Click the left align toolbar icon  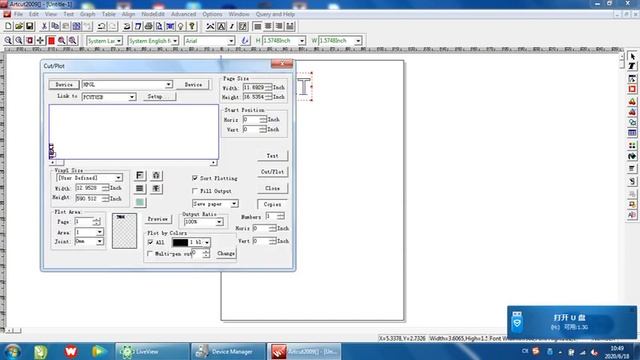click(x=258, y=27)
